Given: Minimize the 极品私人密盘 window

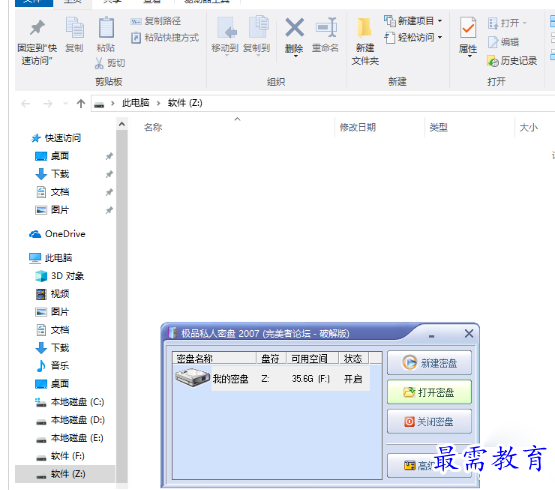Looking at the screenshot, I should (431, 336).
